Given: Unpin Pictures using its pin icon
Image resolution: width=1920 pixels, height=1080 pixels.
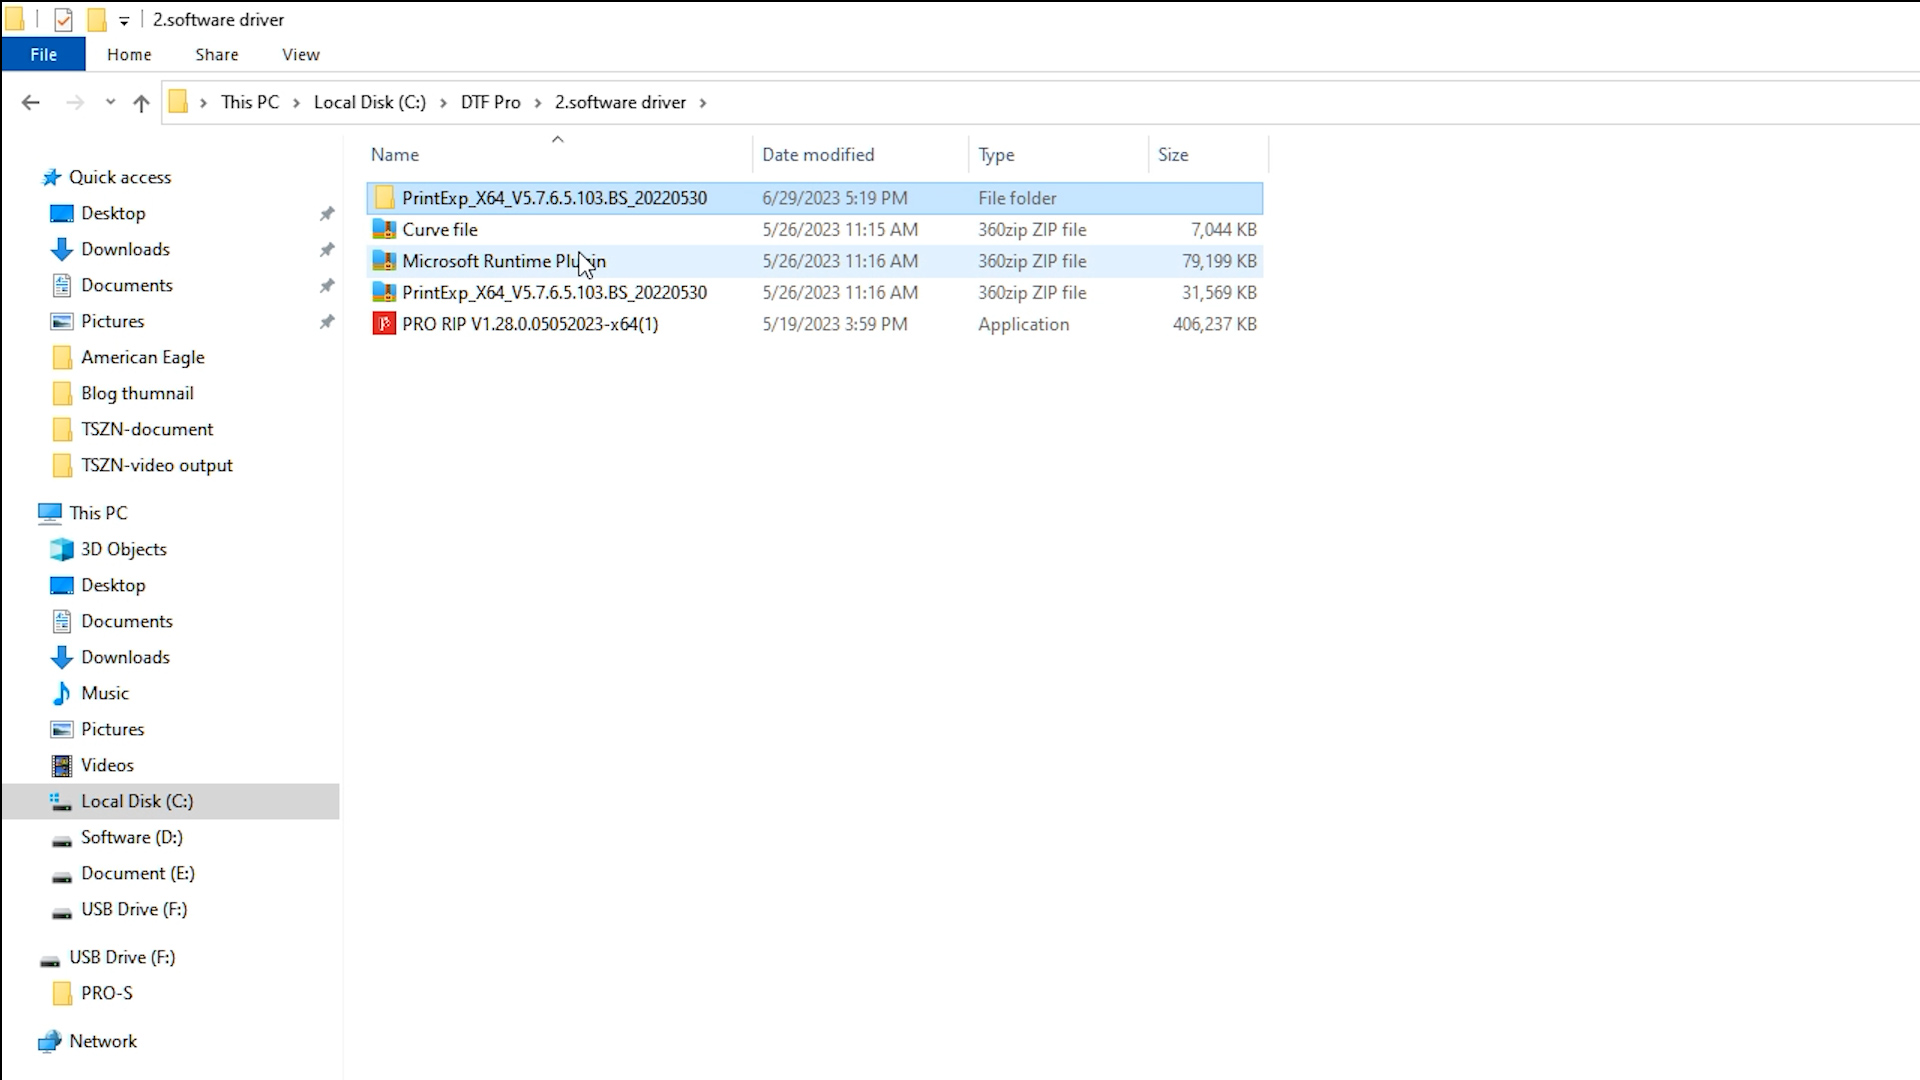Looking at the screenshot, I should pos(327,321).
